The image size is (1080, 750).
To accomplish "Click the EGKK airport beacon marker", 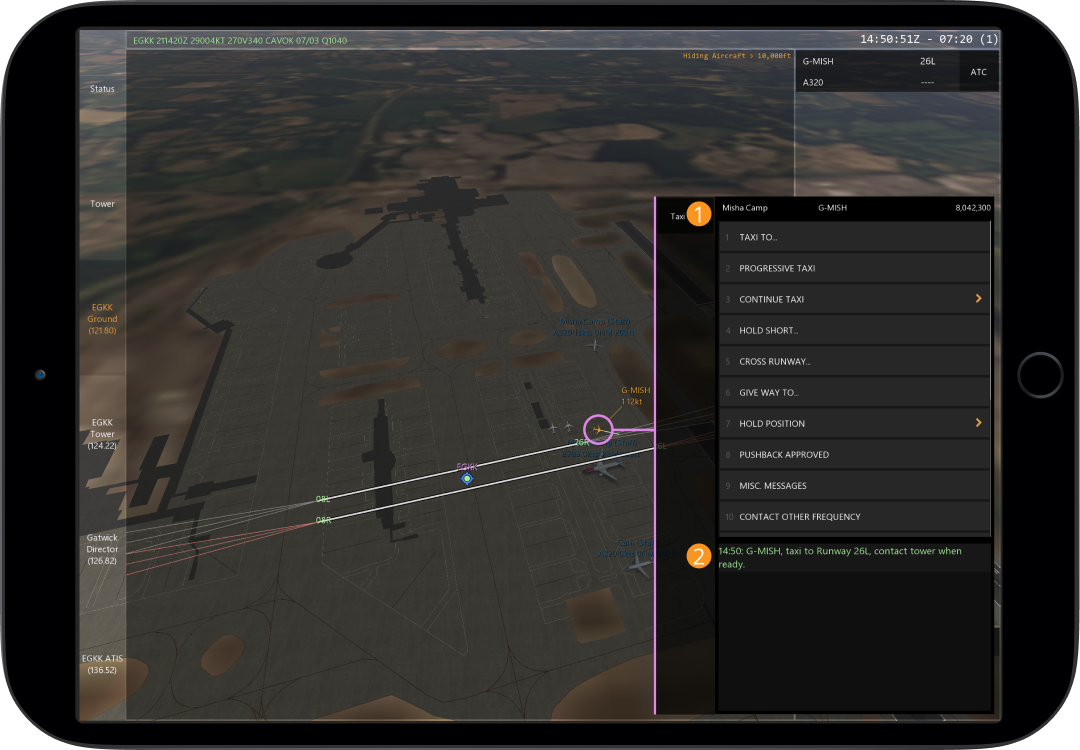I will click(x=466, y=479).
